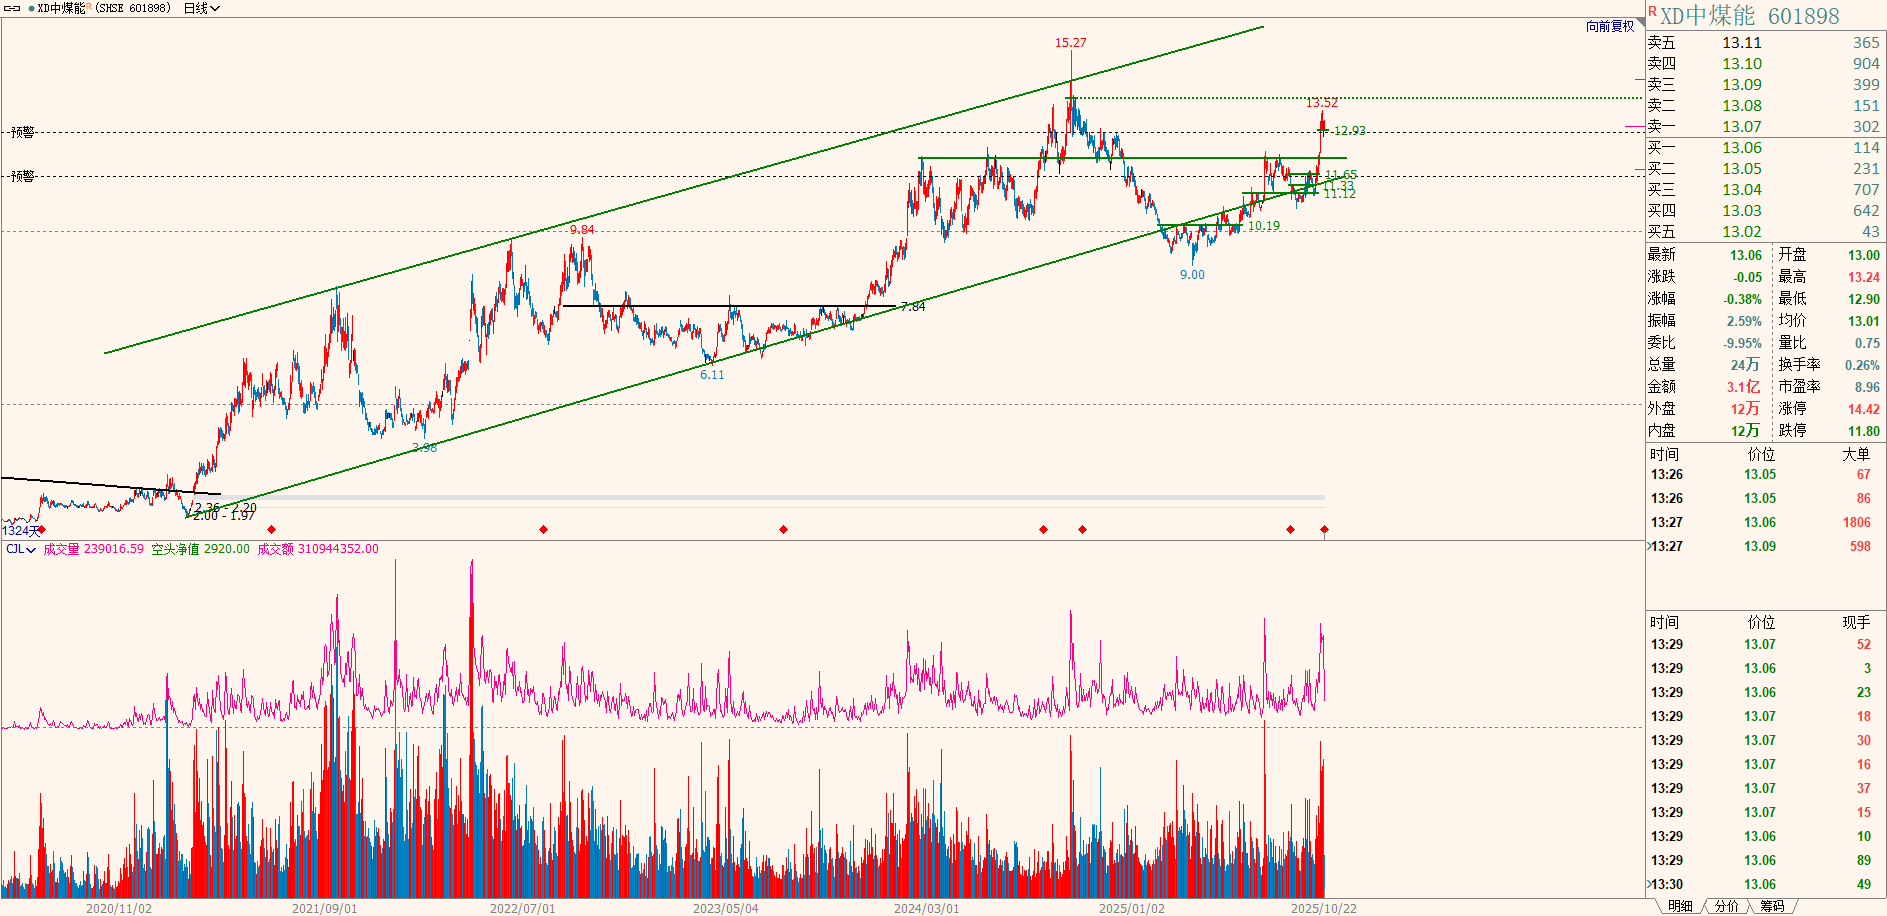1887x916 pixels.
Task: Click the 委比 -9.95% value
Action: point(1743,343)
